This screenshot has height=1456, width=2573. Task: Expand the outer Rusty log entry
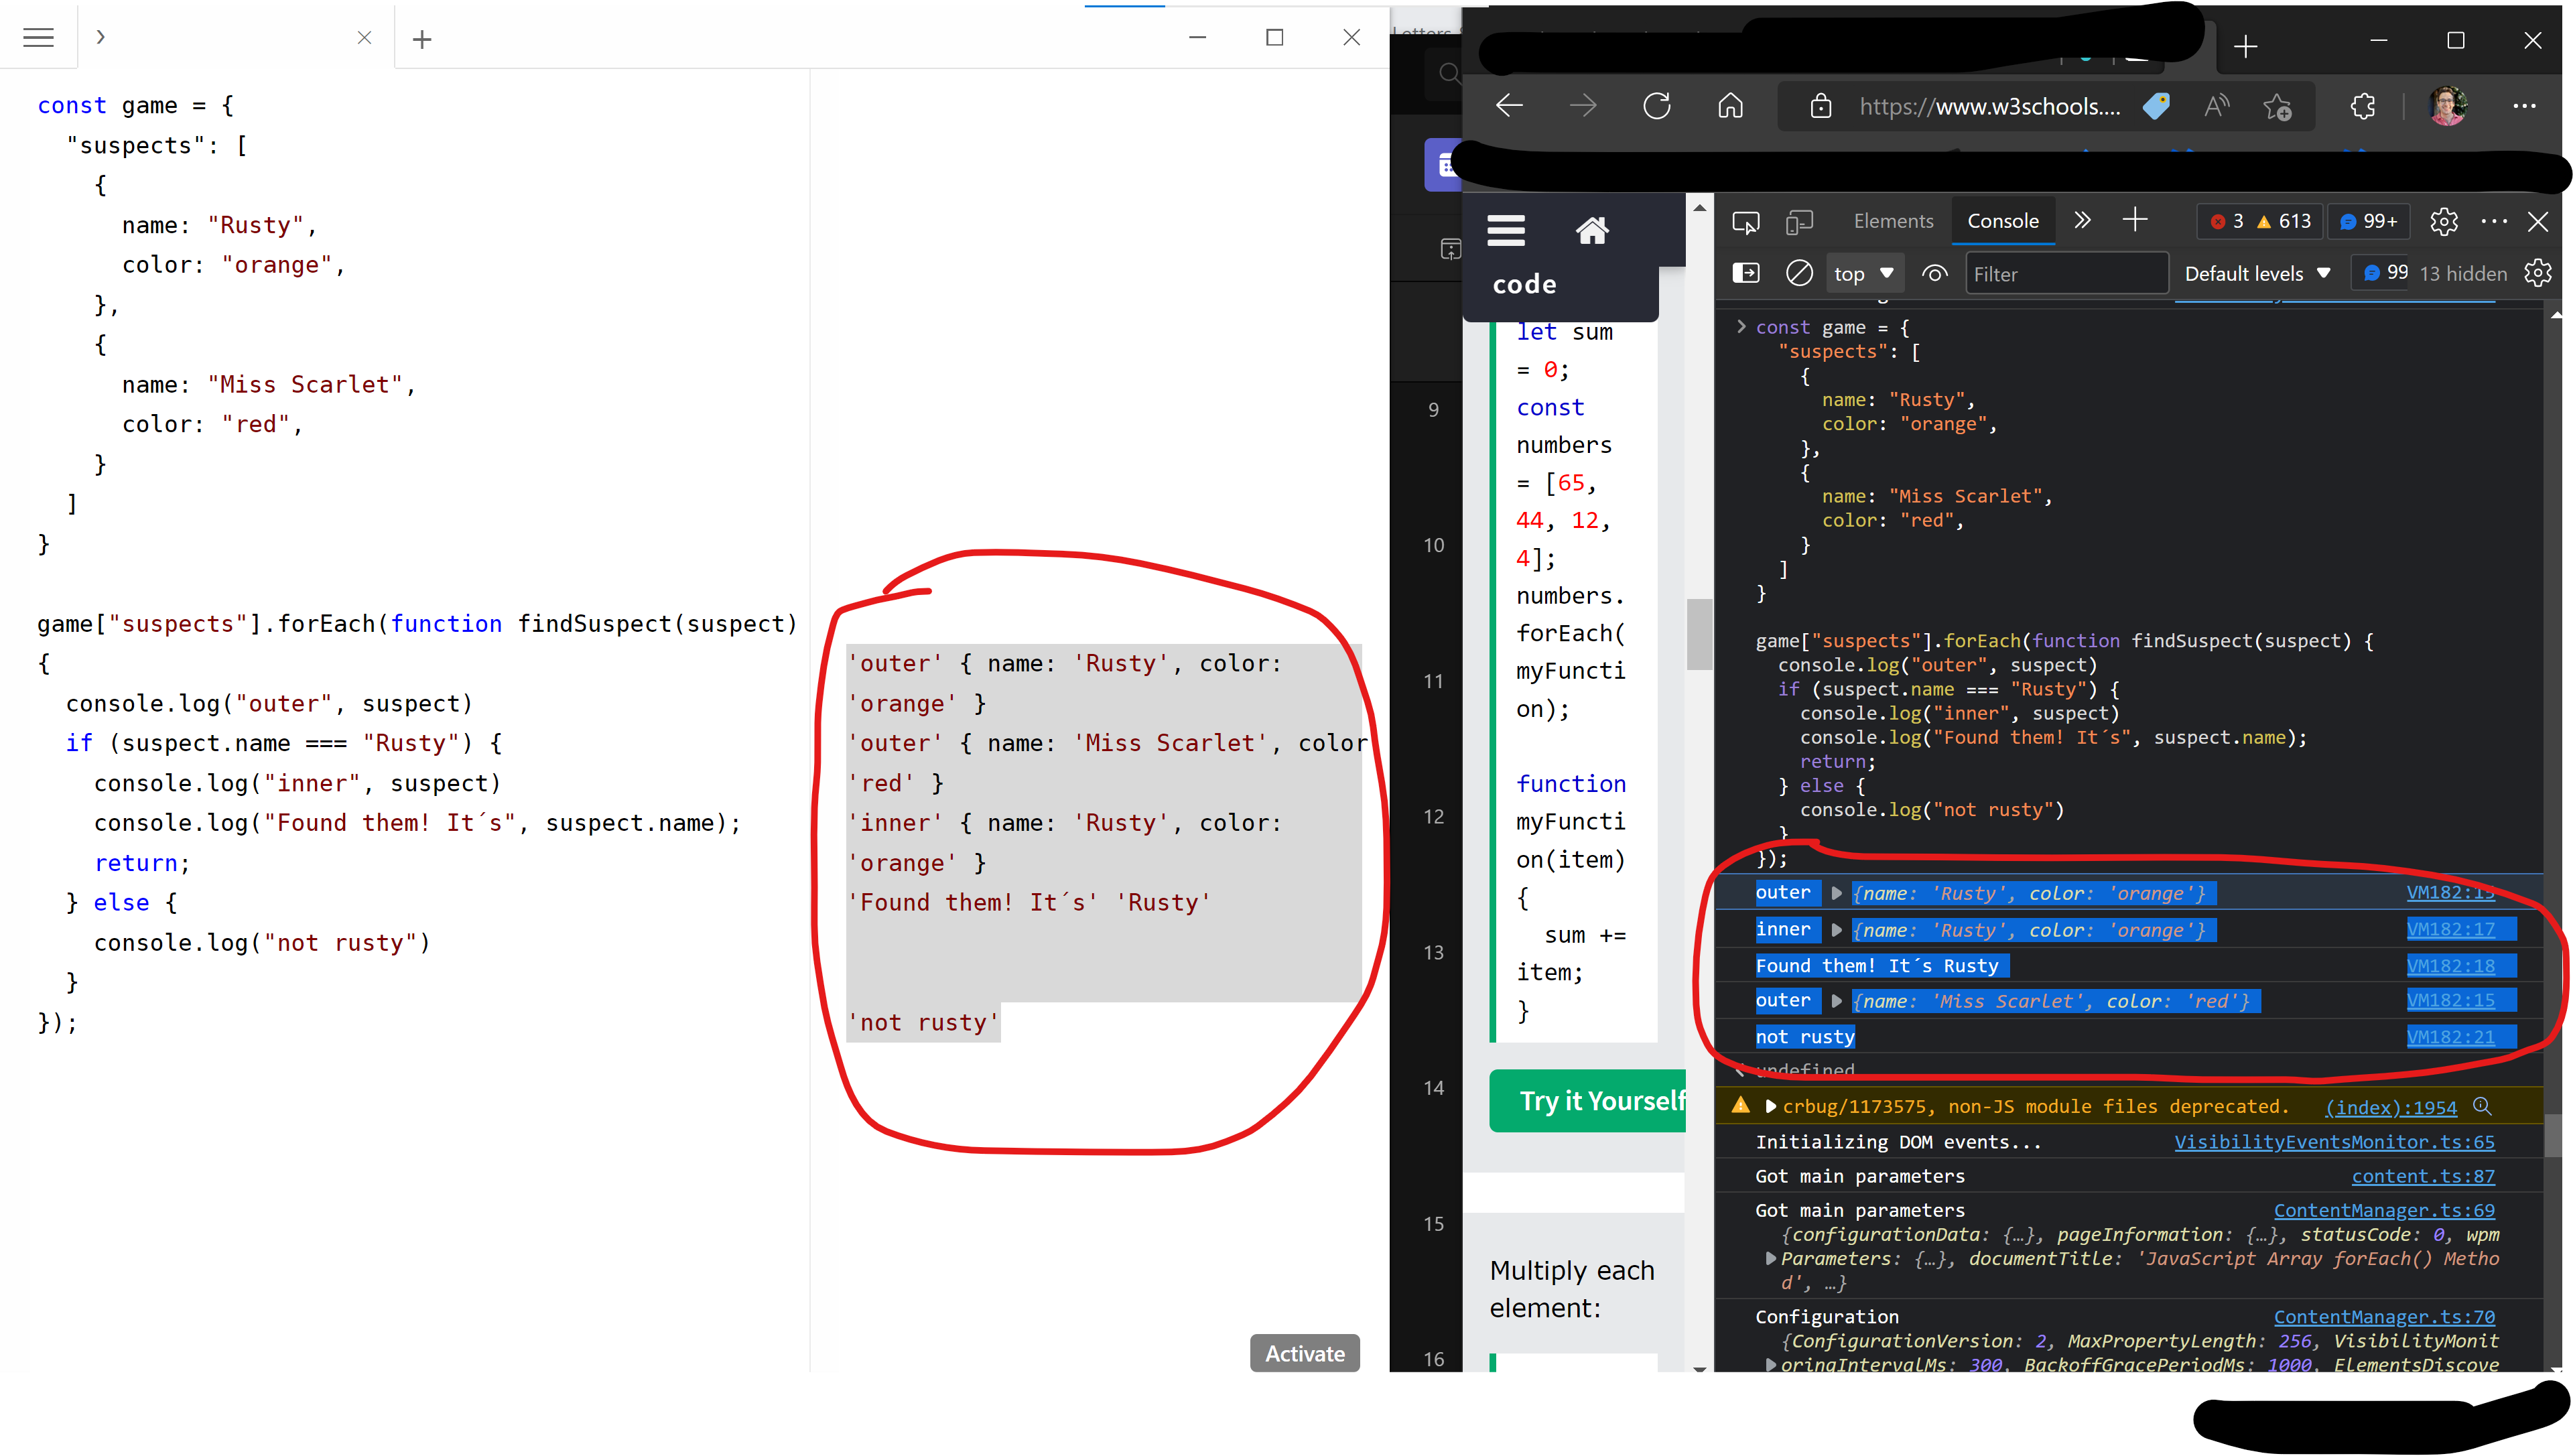click(x=1836, y=893)
